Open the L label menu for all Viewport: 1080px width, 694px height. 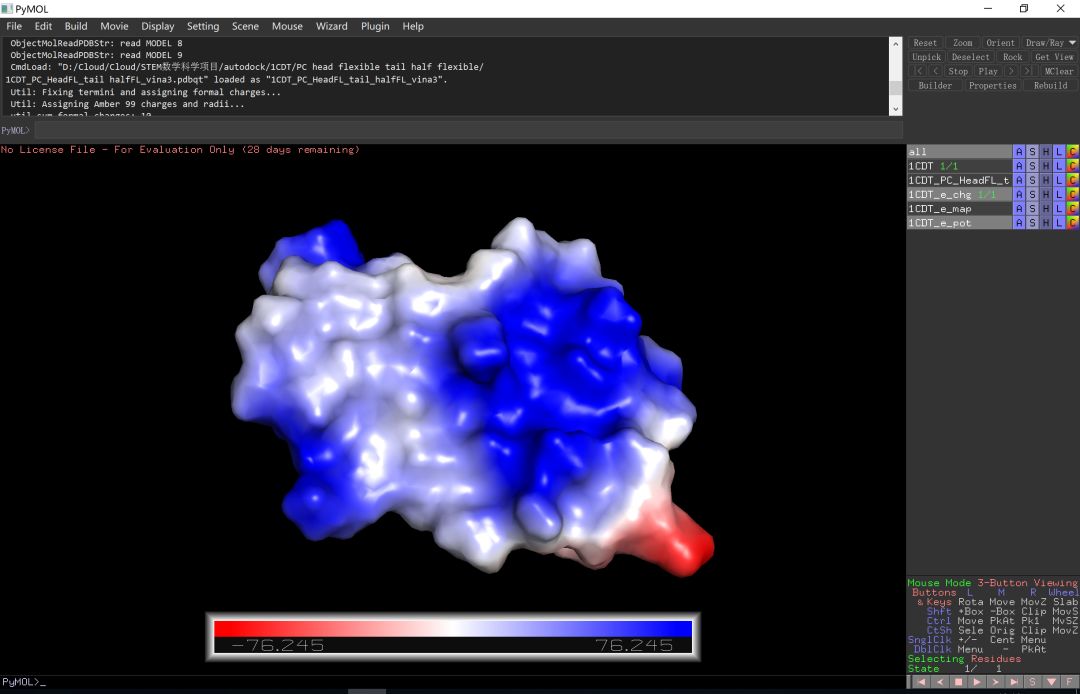(1059, 151)
